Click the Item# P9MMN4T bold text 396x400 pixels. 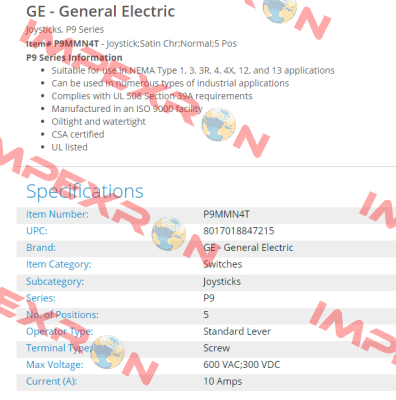click(x=62, y=44)
